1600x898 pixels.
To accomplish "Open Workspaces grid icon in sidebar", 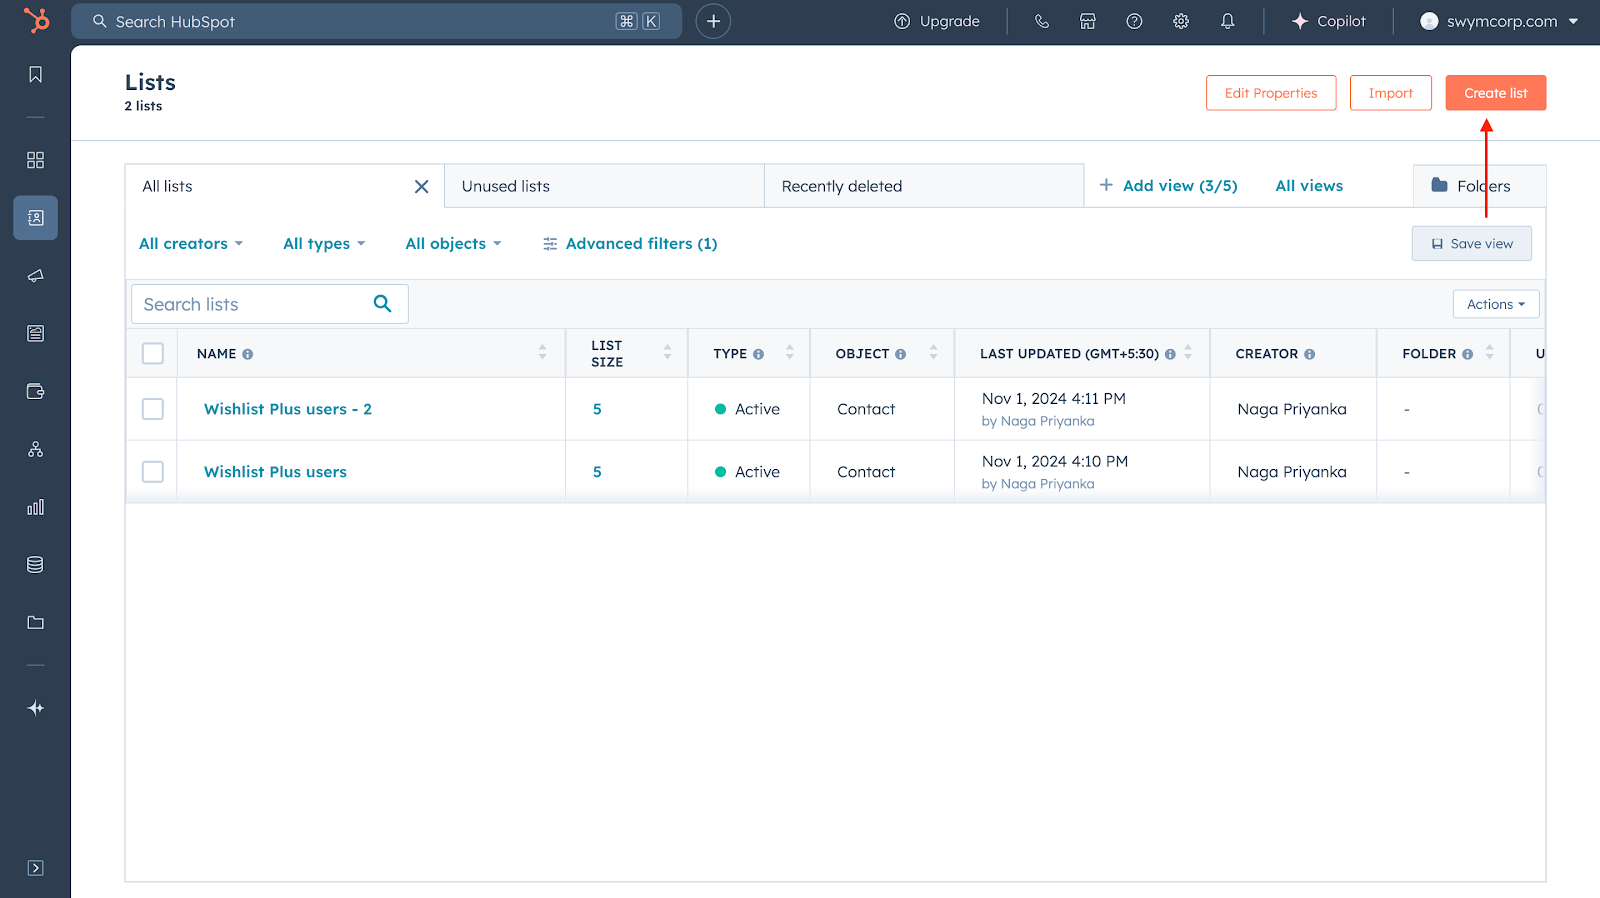I will click(x=36, y=160).
